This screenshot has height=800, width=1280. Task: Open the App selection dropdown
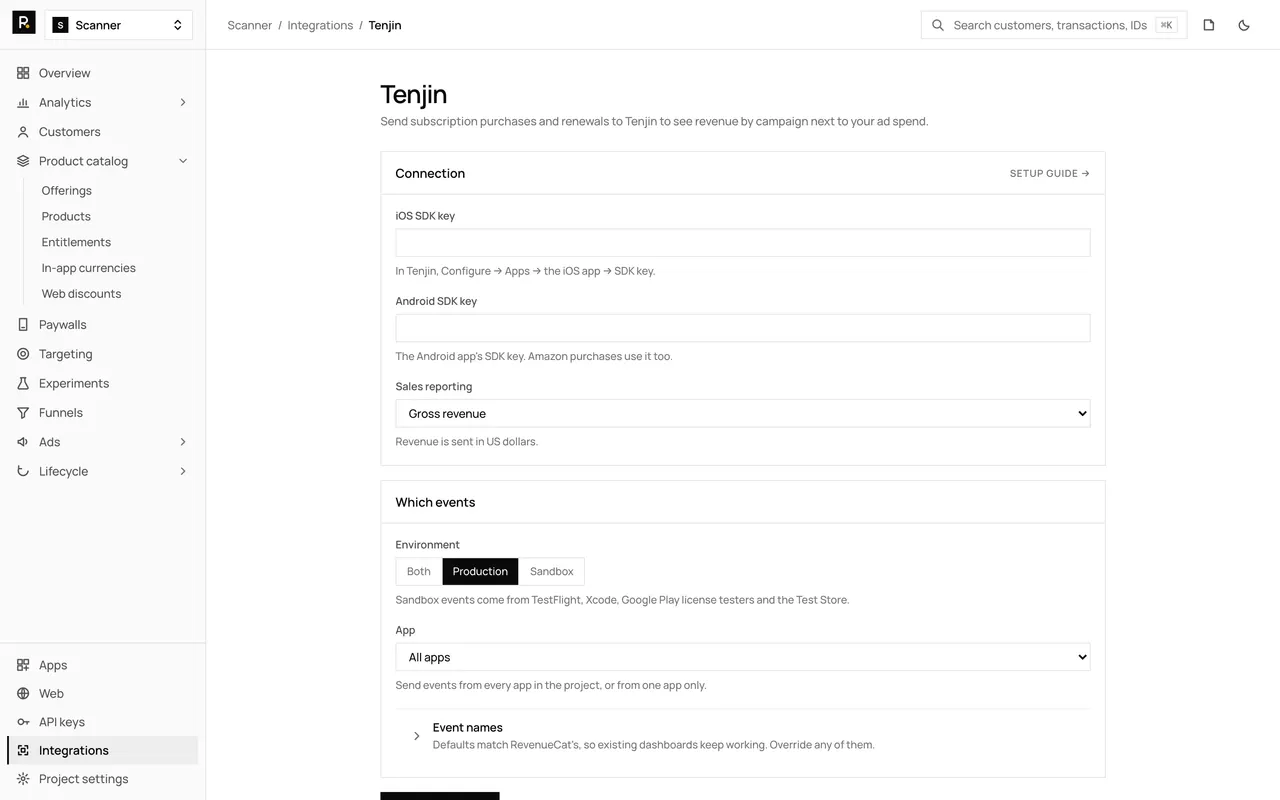click(x=743, y=657)
